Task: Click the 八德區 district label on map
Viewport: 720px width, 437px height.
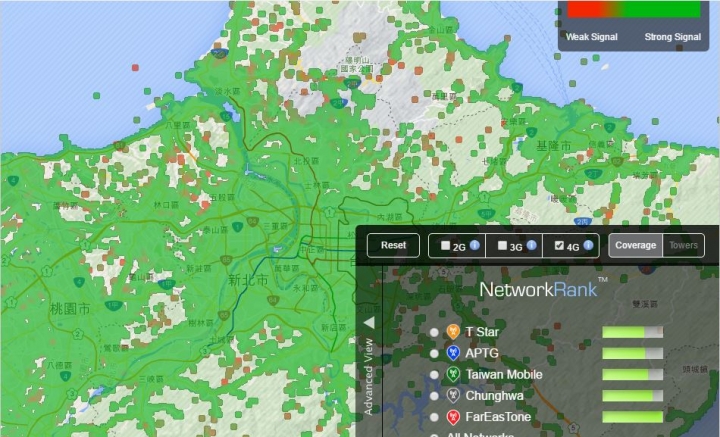Action: click(x=60, y=365)
